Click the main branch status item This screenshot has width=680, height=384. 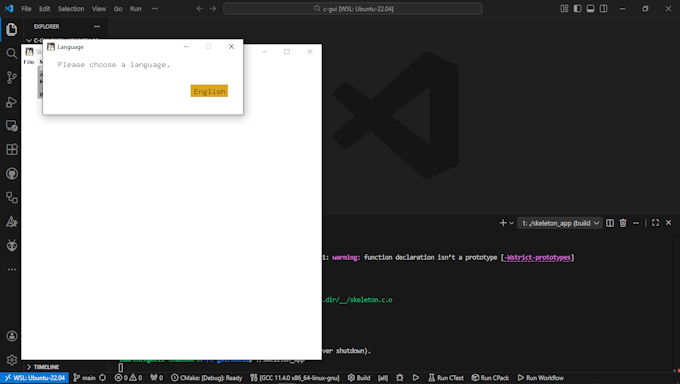[x=84, y=378]
